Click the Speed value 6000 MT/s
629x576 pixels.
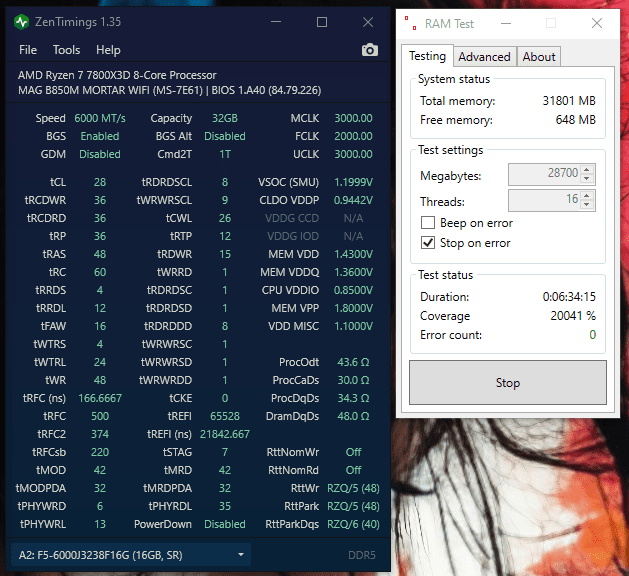point(100,118)
